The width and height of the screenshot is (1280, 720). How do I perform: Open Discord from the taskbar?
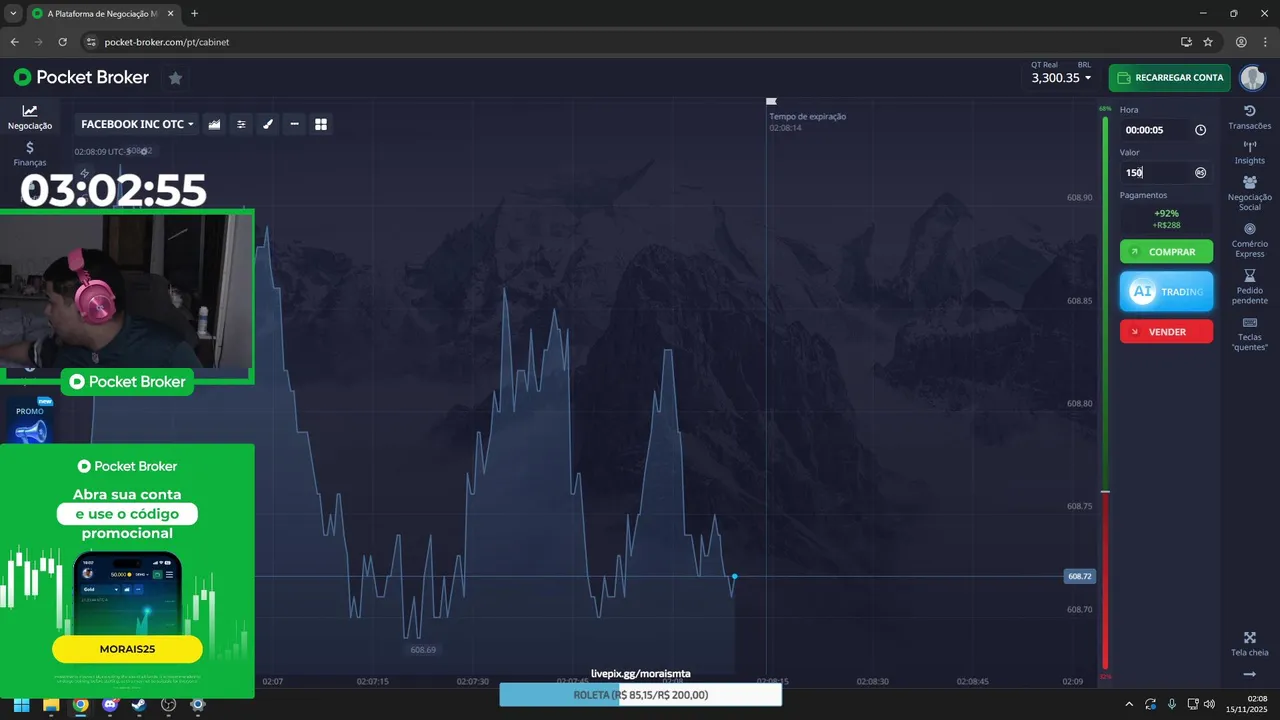pos(110,704)
